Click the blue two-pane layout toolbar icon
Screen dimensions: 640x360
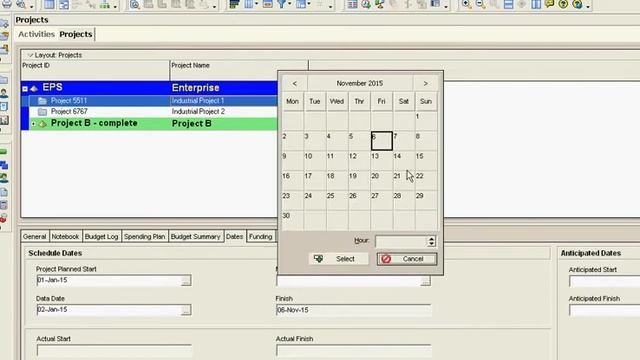tap(536, 4)
